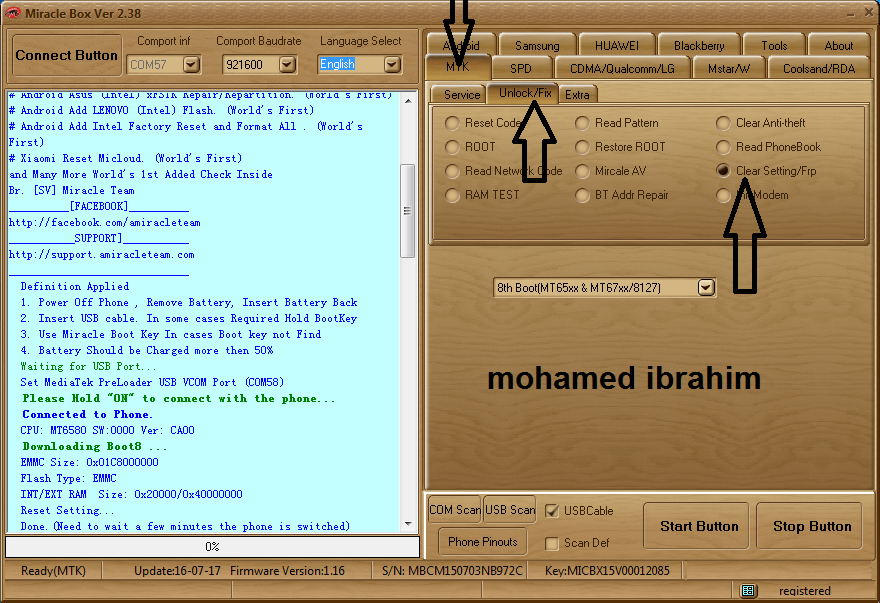Select the Read PhoneBook radio option
The image size is (880, 603).
click(723, 147)
